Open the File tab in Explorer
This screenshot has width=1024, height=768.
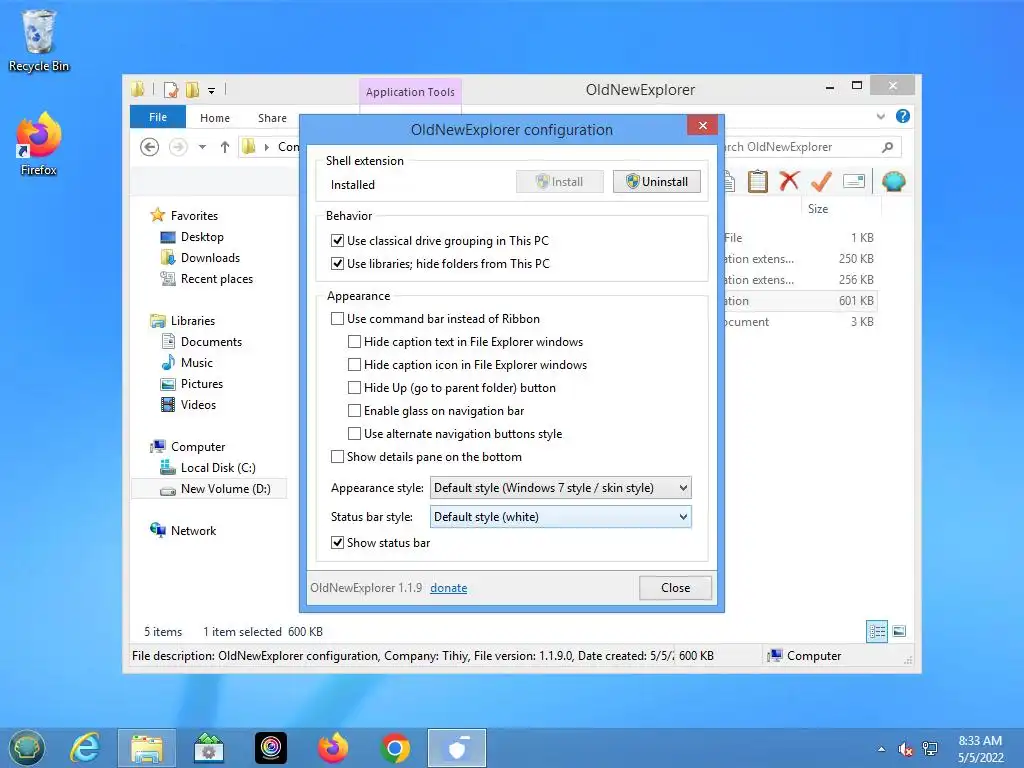point(158,117)
